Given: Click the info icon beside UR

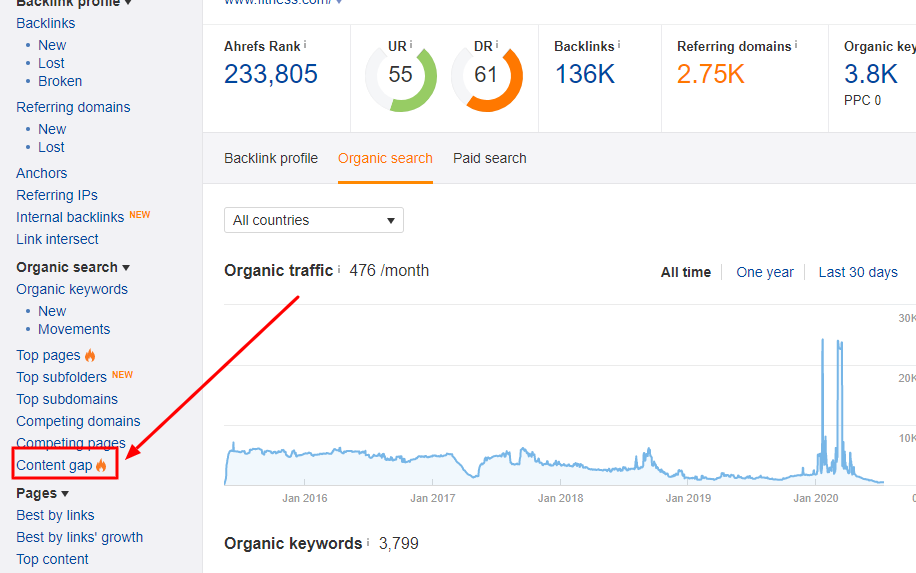Looking at the screenshot, I should 411,44.
